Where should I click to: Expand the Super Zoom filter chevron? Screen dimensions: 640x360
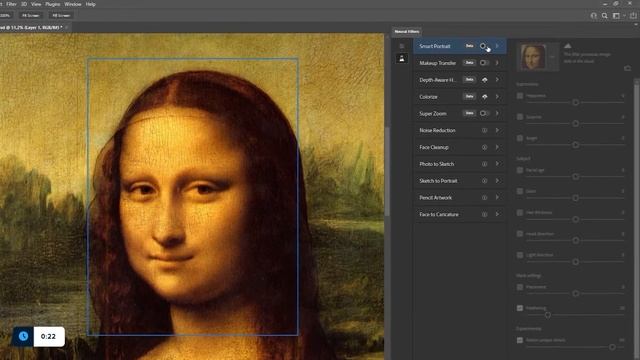pyautogui.click(x=497, y=113)
